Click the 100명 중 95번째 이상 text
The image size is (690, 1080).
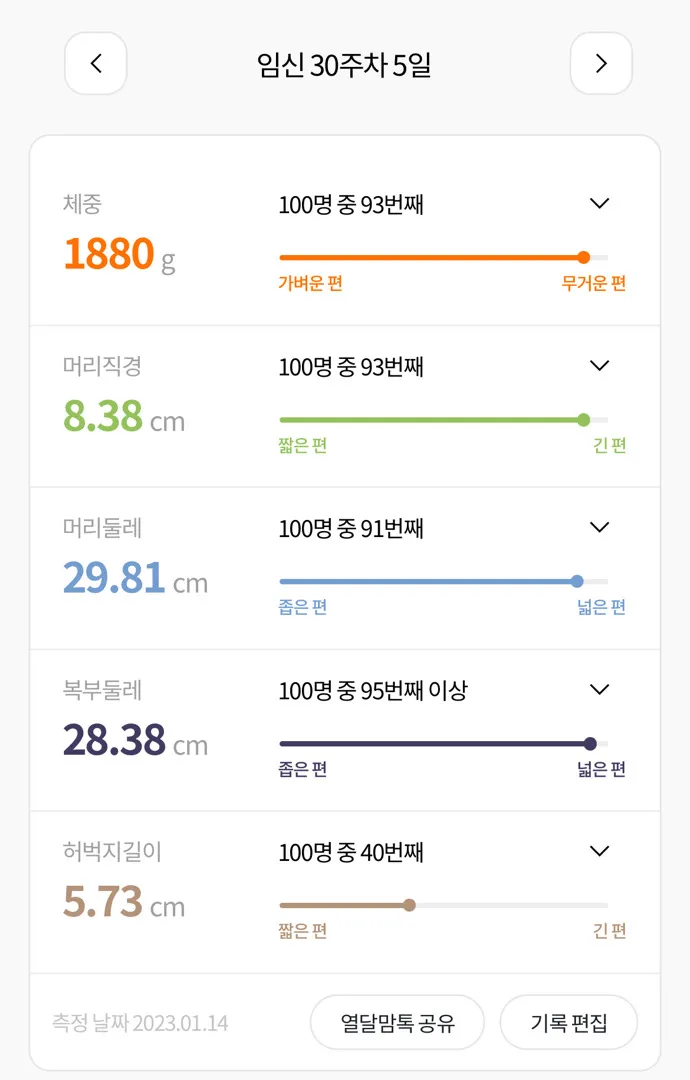373,690
